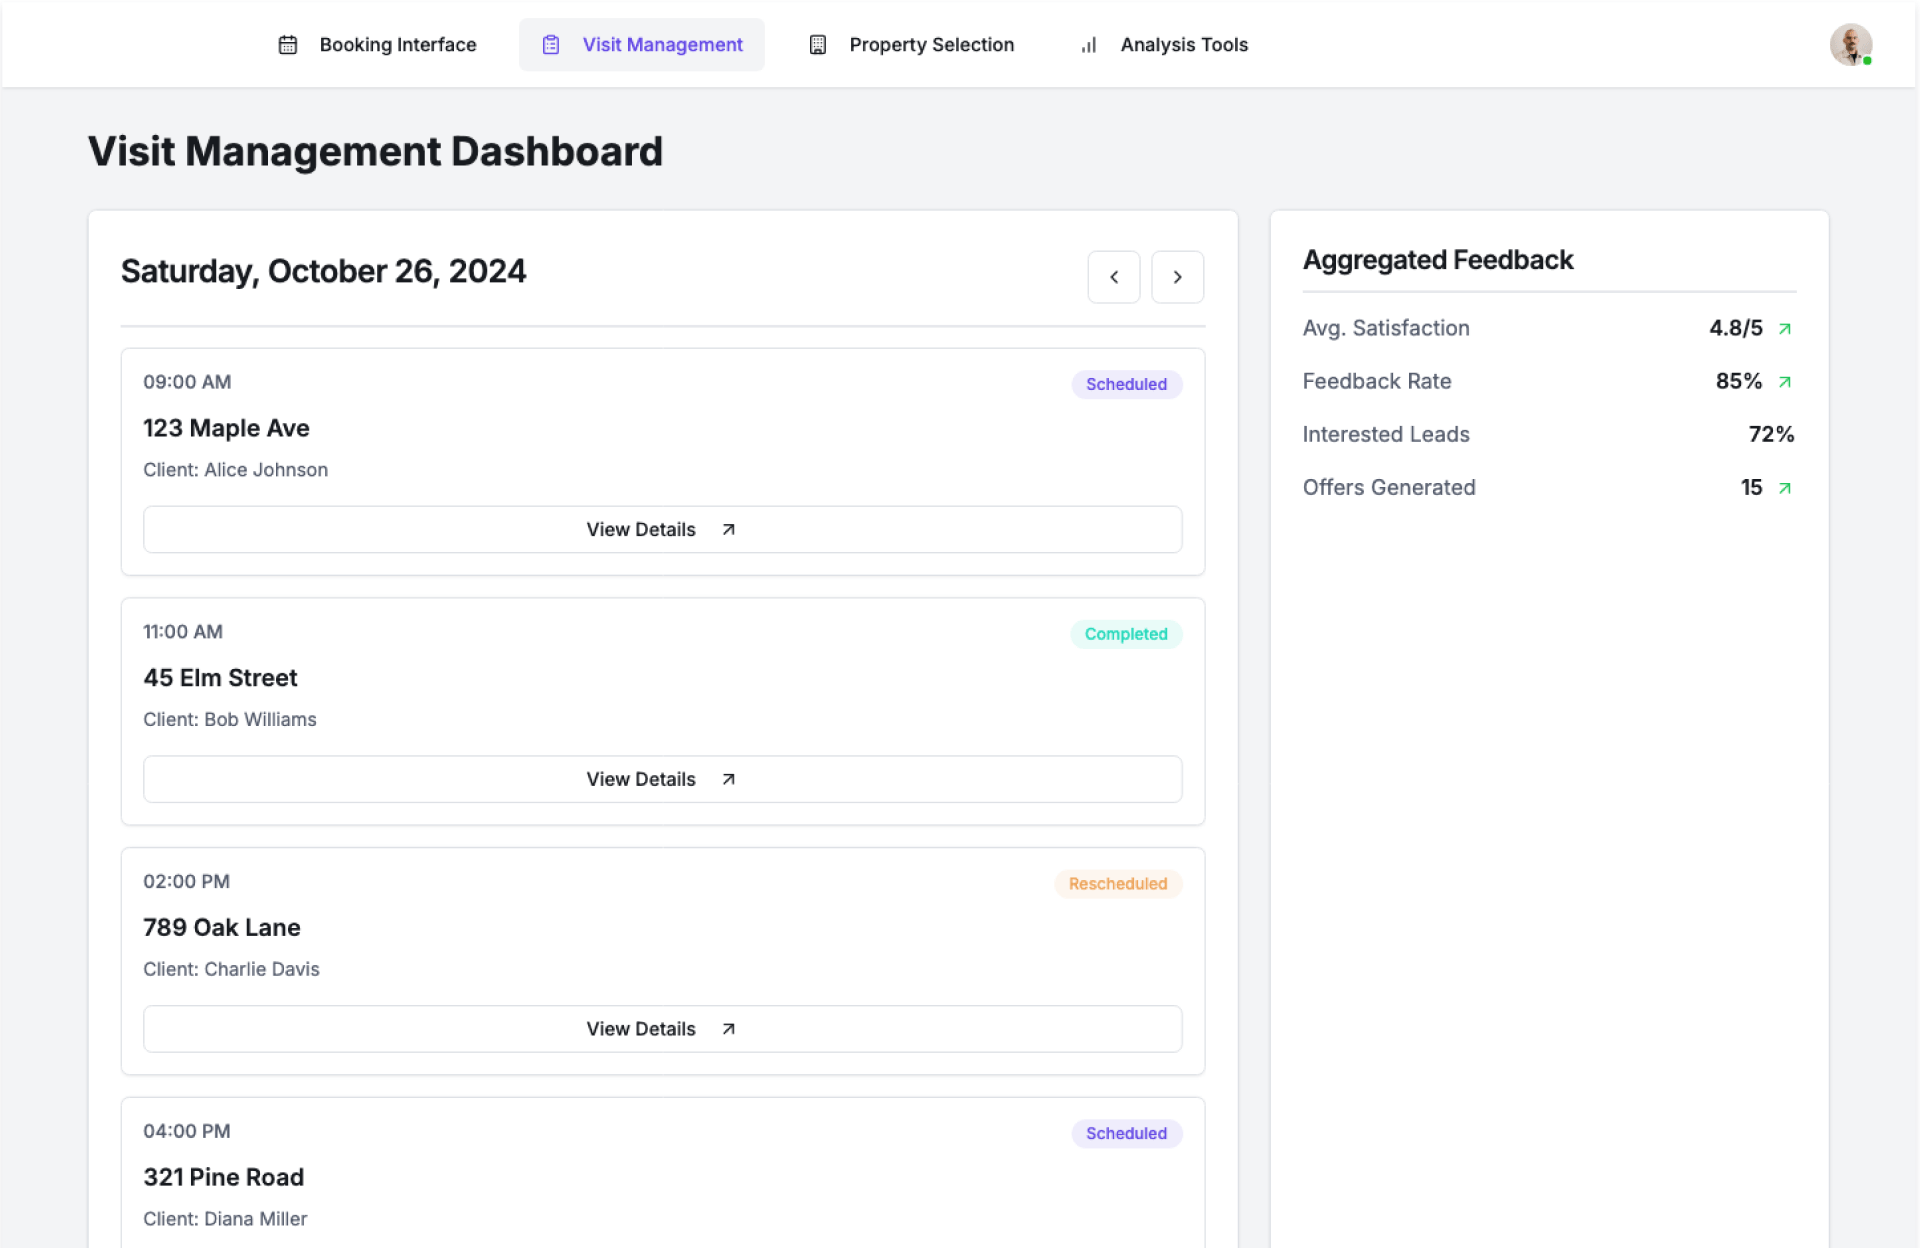Click the bar chart icon beside Analysis Tools

click(1089, 45)
